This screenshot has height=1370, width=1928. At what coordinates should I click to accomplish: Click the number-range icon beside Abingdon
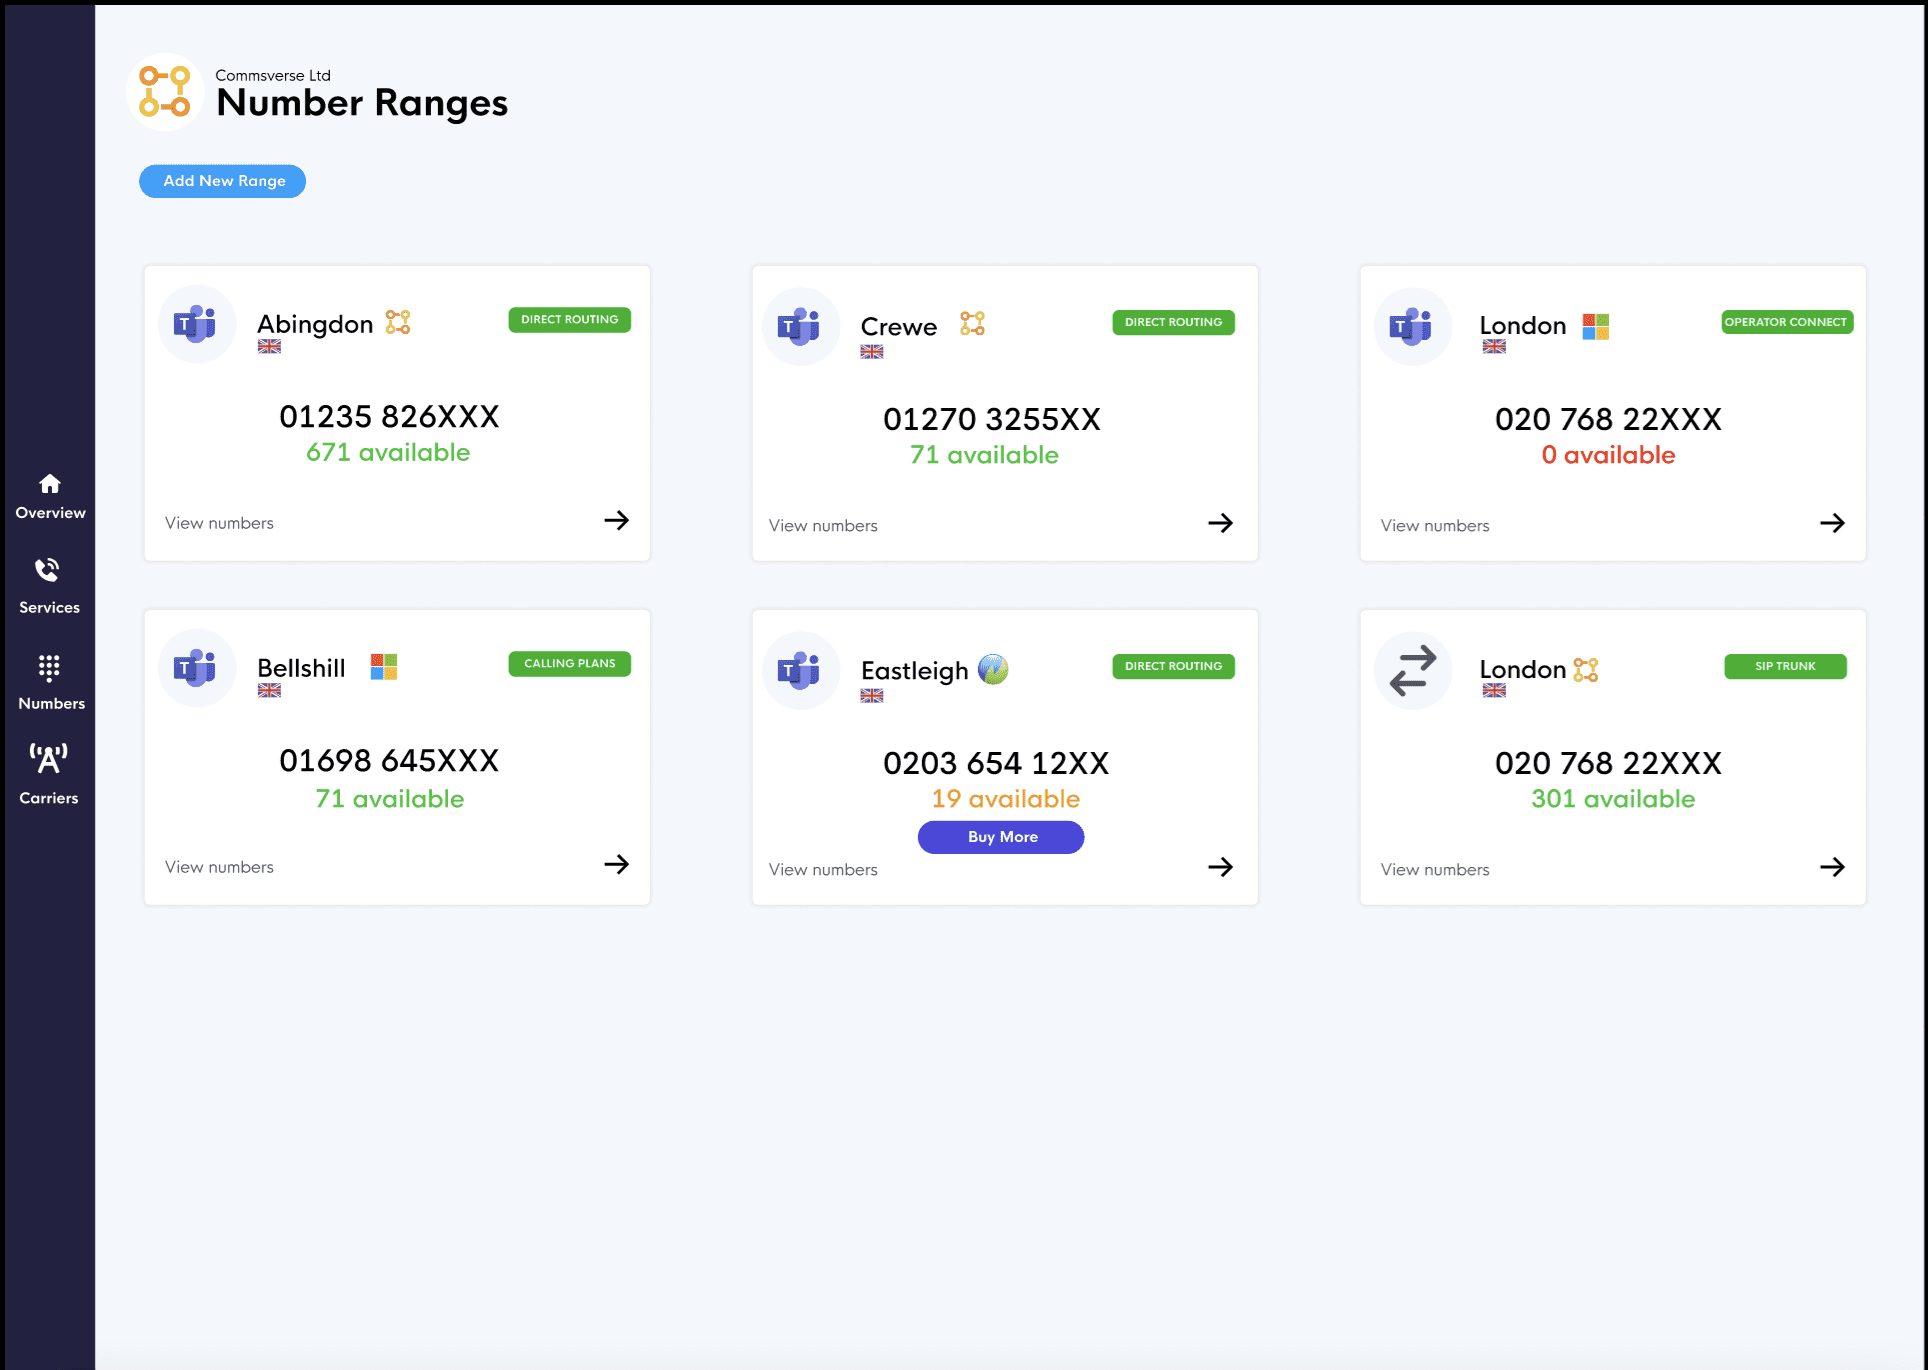coord(398,322)
